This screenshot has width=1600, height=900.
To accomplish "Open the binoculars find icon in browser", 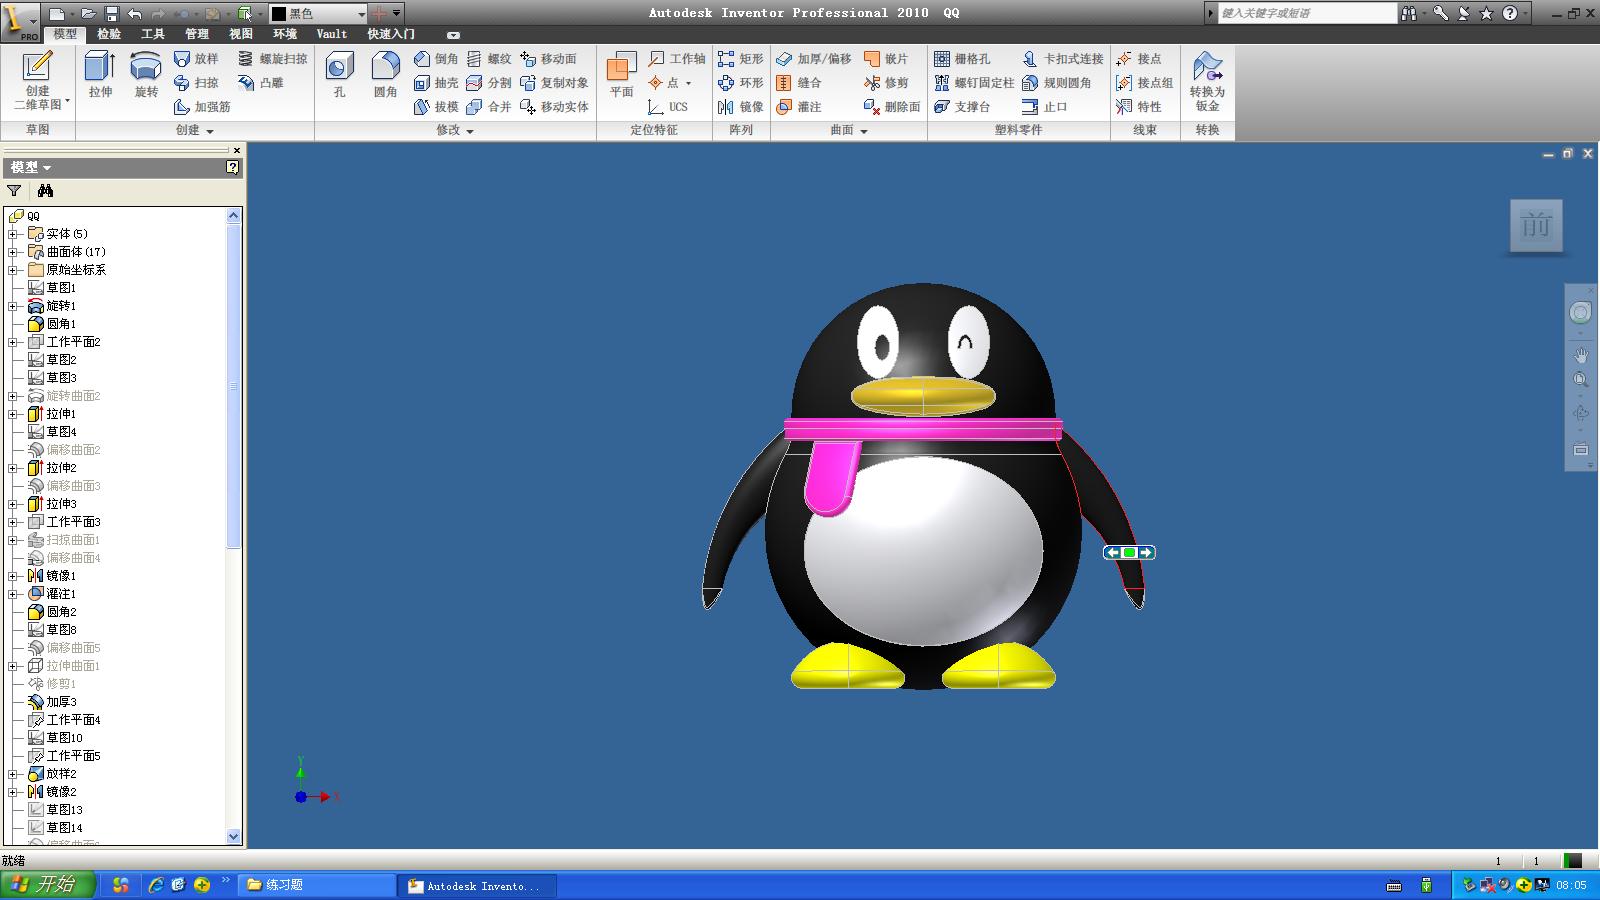I will click(x=45, y=190).
